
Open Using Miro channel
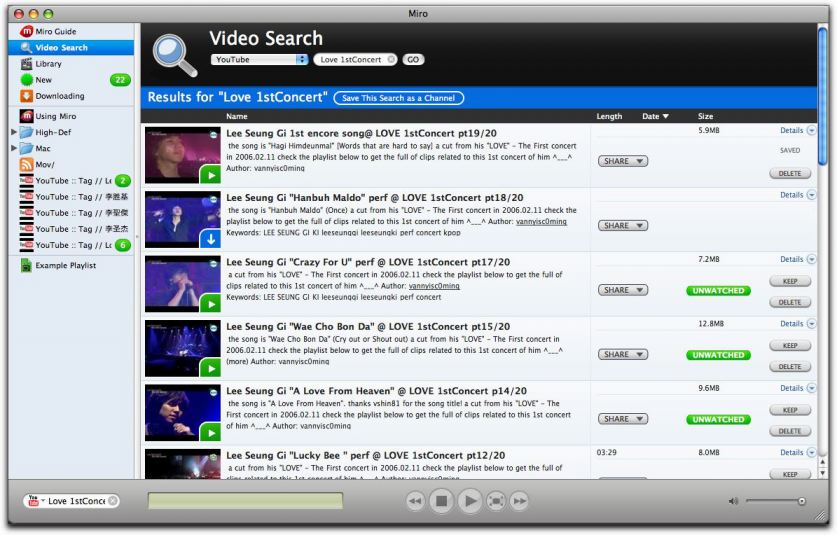(56, 116)
